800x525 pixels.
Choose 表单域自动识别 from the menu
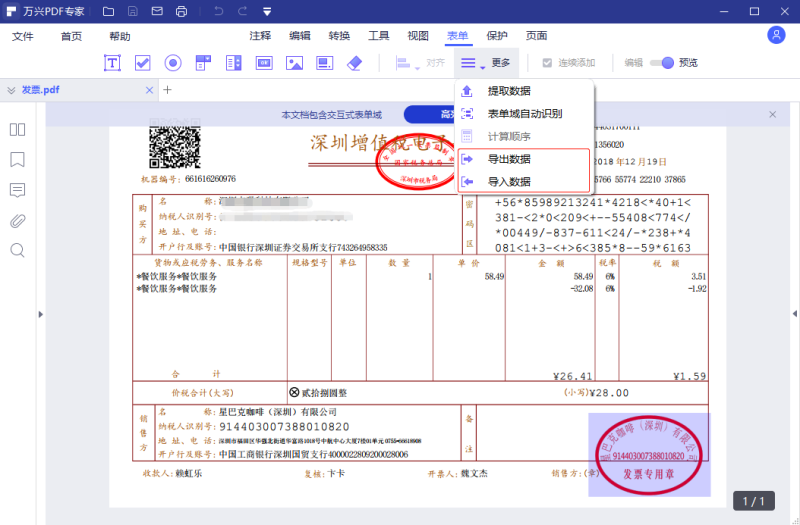(x=524, y=114)
